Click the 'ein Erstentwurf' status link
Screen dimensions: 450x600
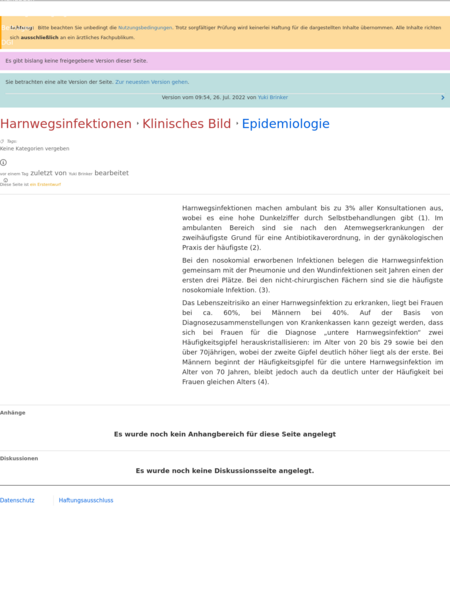pyautogui.click(x=46, y=184)
